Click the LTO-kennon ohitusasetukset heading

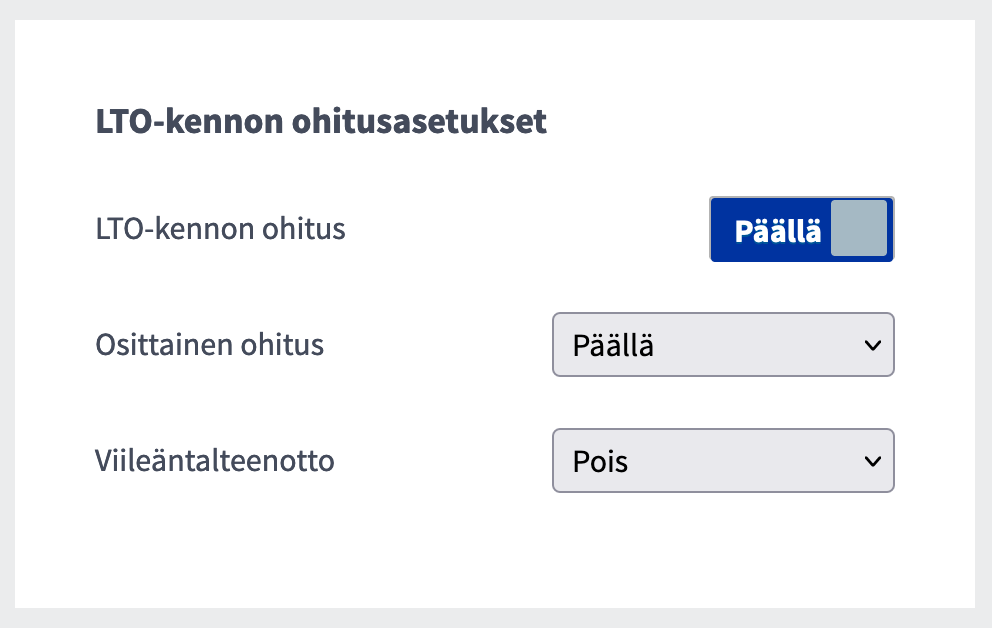click(321, 122)
